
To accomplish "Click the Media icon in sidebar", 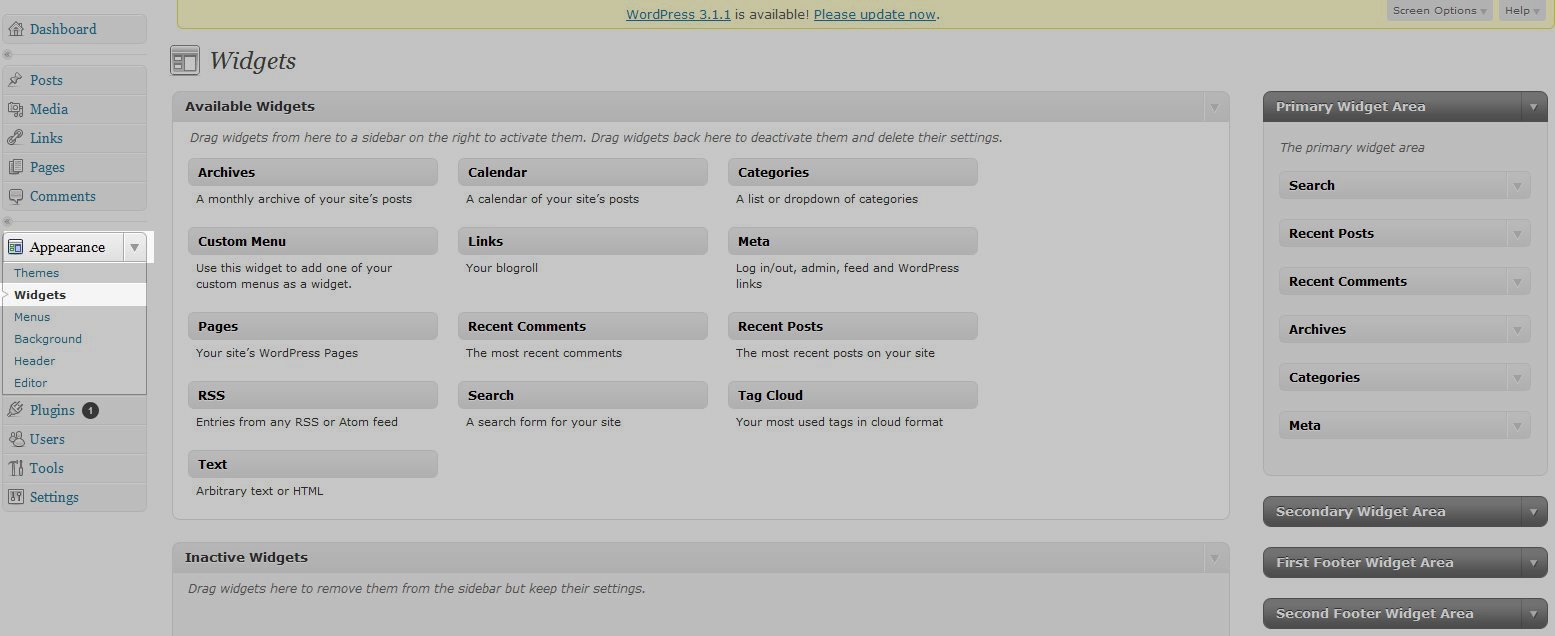I will [x=16, y=109].
